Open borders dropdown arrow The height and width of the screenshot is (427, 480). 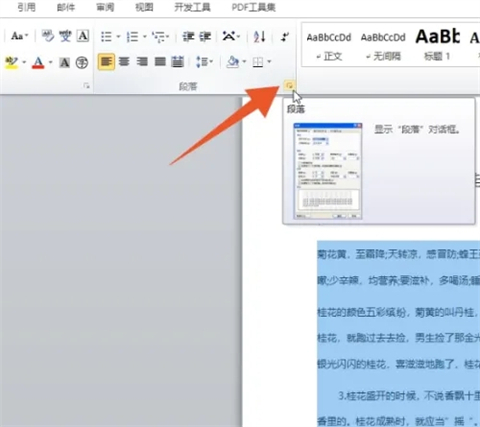[x=269, y=62]
